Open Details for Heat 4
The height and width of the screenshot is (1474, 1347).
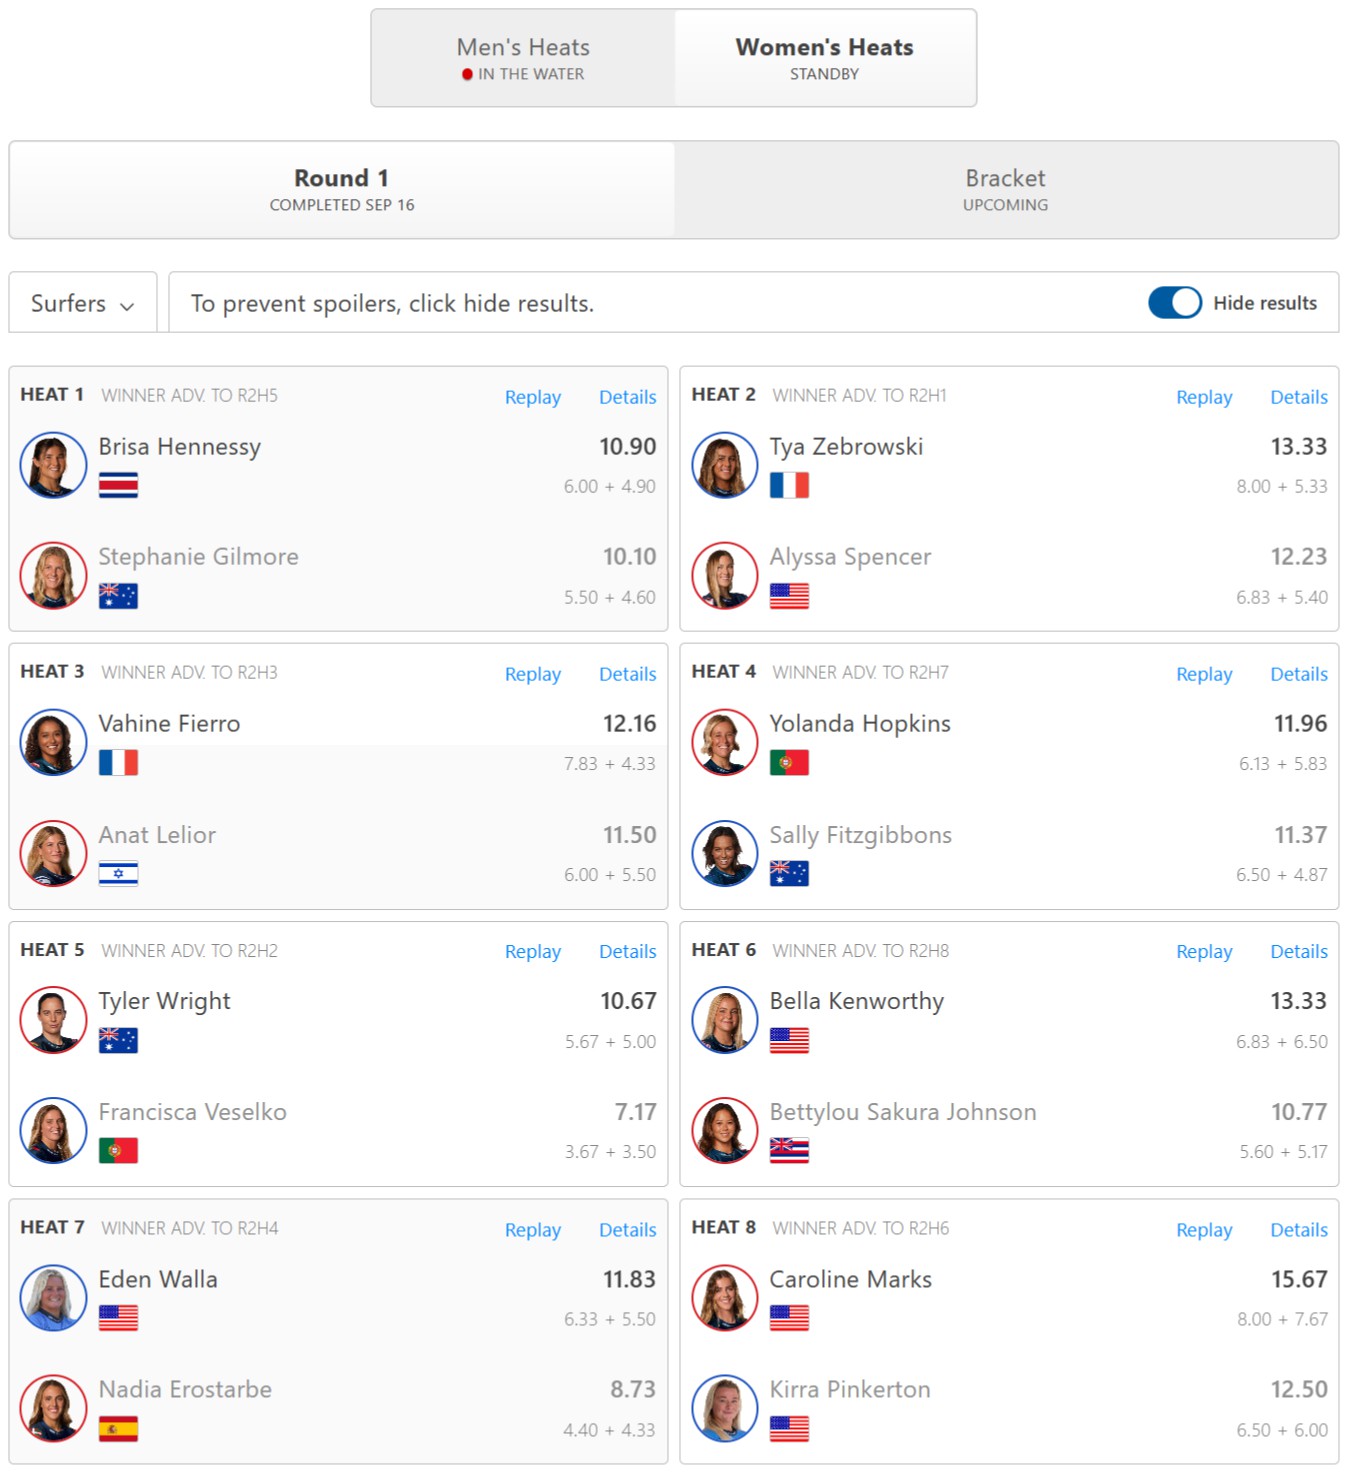coord(1298,674)
